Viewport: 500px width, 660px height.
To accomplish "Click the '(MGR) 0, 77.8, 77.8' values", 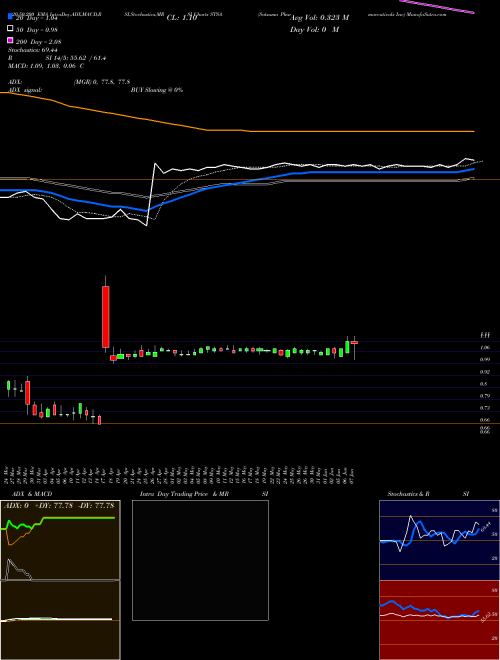I will tap(101, 82).
